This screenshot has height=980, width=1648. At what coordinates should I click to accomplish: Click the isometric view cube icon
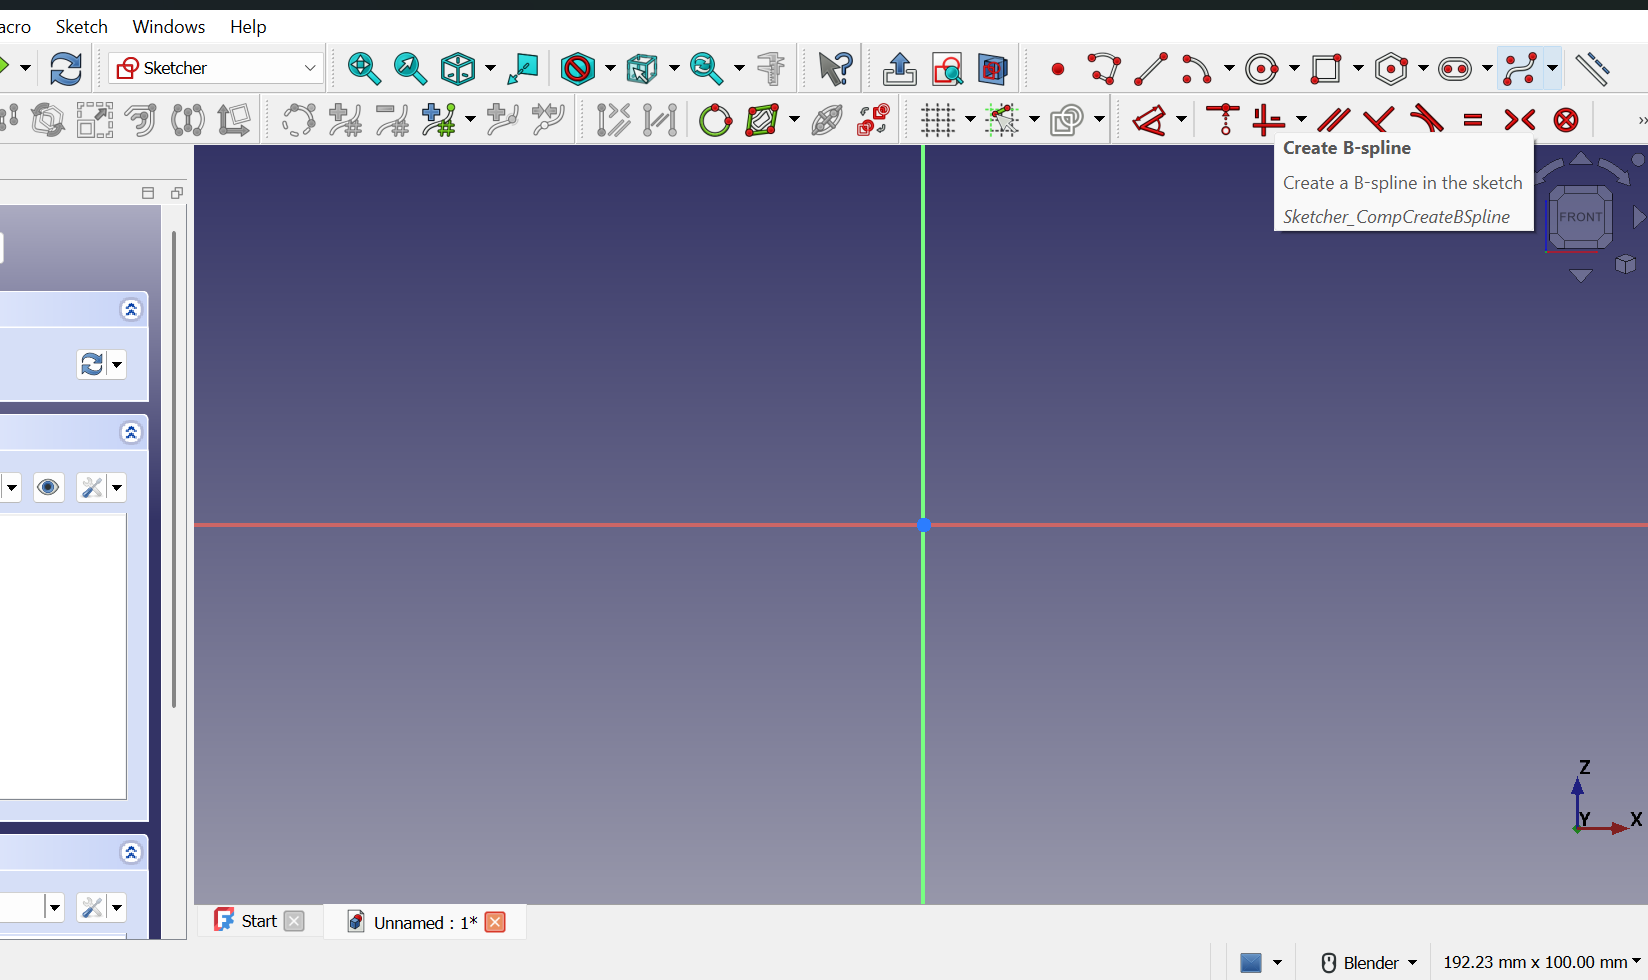coord(458,68)
